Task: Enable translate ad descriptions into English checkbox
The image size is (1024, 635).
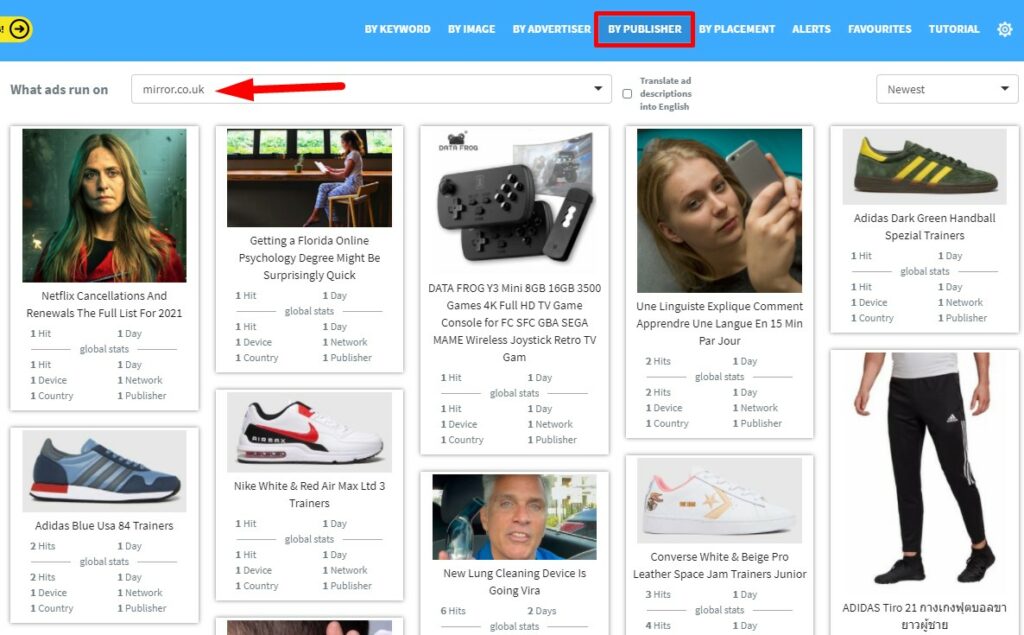Action: click(627, 93)
